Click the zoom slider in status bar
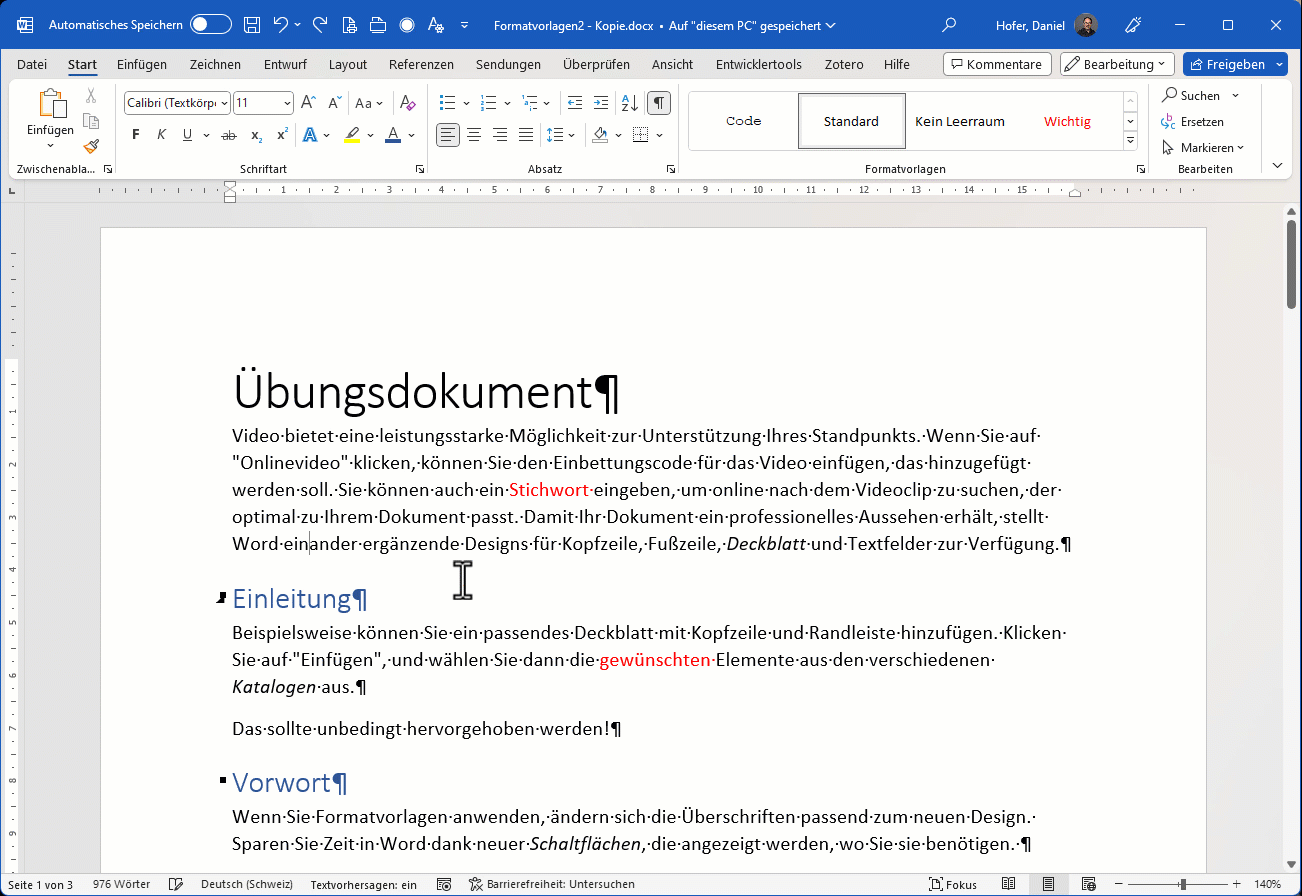The width and height of the screenshot is (1302, 896). [1183, 885]
